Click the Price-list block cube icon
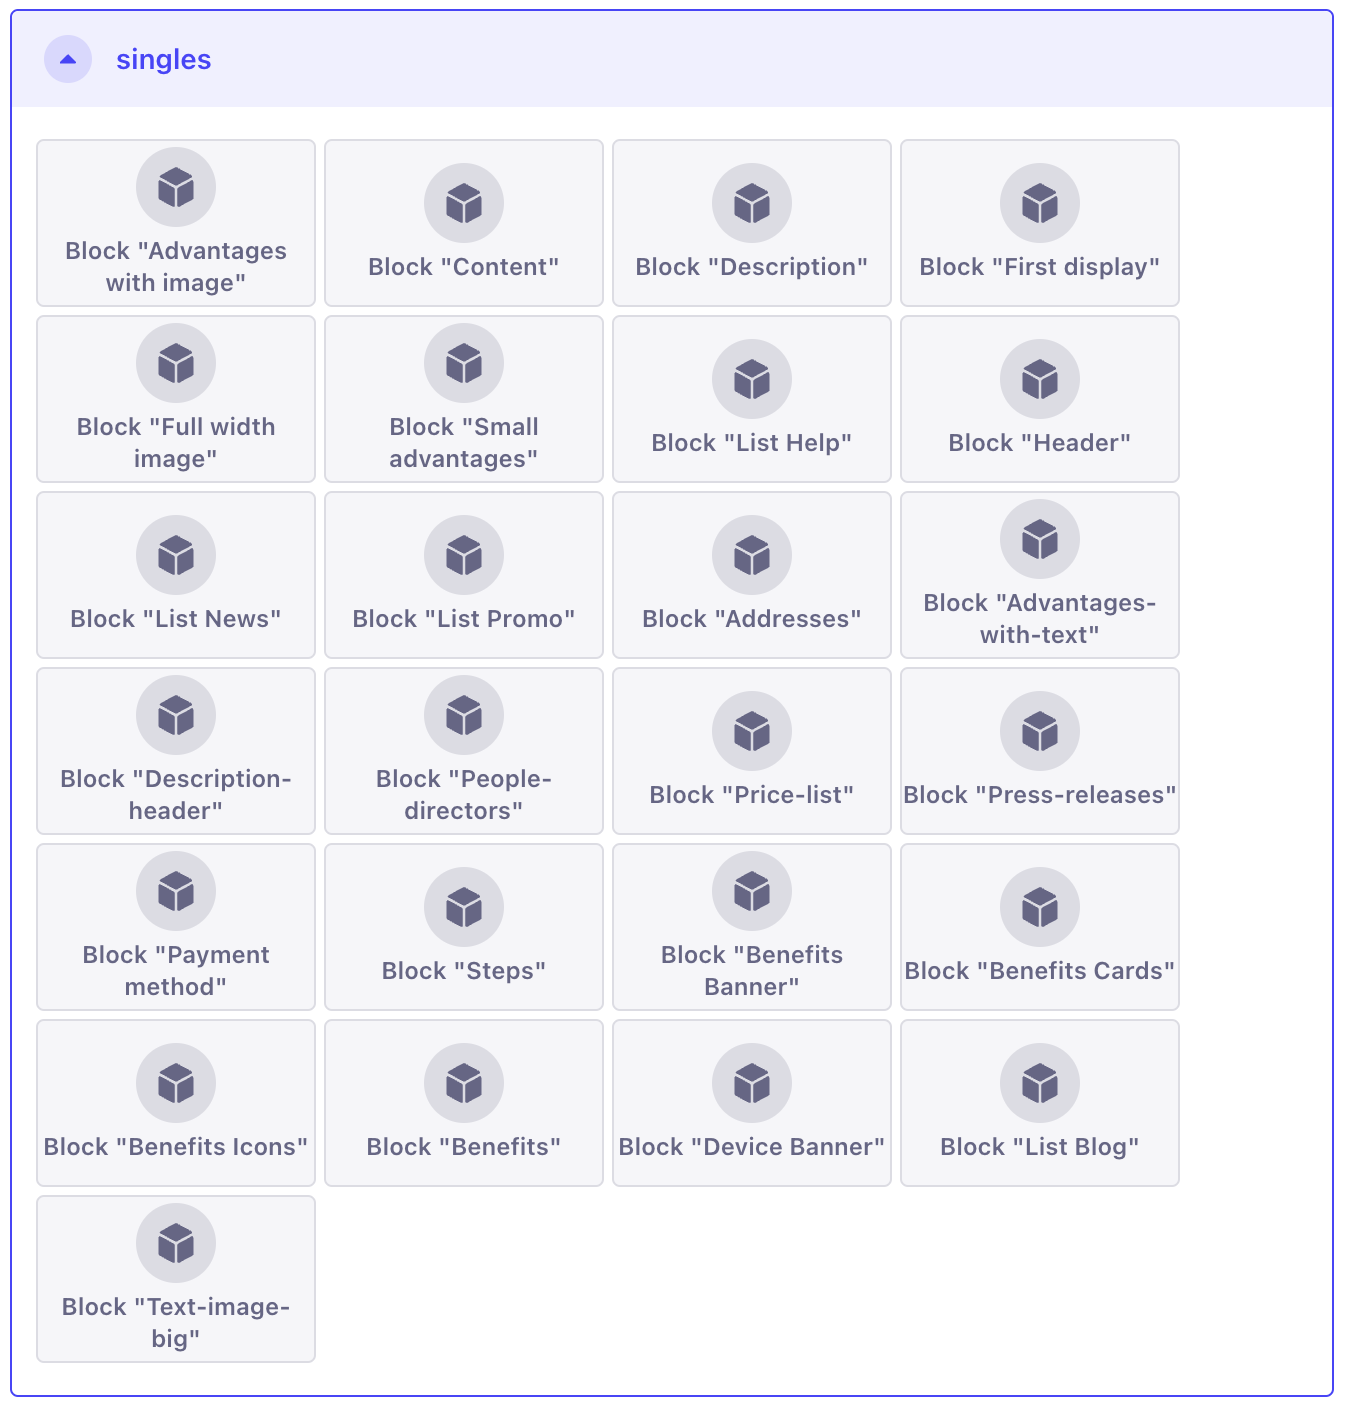This screenshot has height=1410, width=1352. pyautogui.click(x=752, y=732)
